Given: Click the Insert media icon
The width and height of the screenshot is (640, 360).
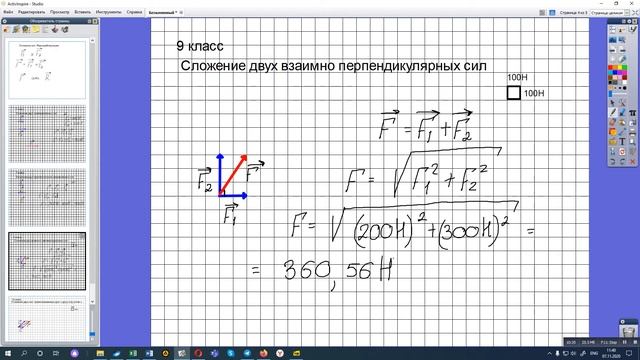Looking at the screenshot, I should [x=612, y=141].
